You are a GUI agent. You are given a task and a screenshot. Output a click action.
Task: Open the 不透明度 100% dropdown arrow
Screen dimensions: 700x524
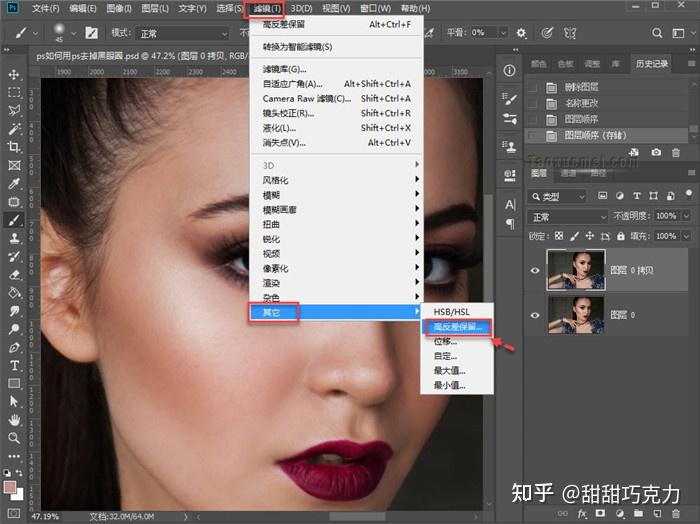(x=686, y=216)
